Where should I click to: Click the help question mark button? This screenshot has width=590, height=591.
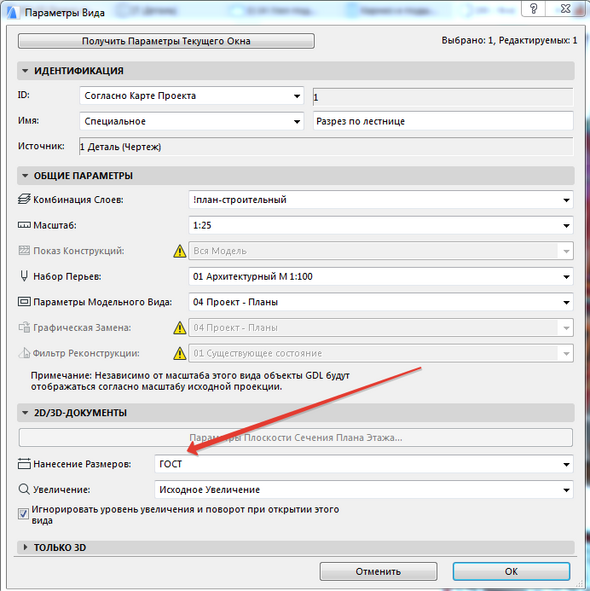click(533, 8)
